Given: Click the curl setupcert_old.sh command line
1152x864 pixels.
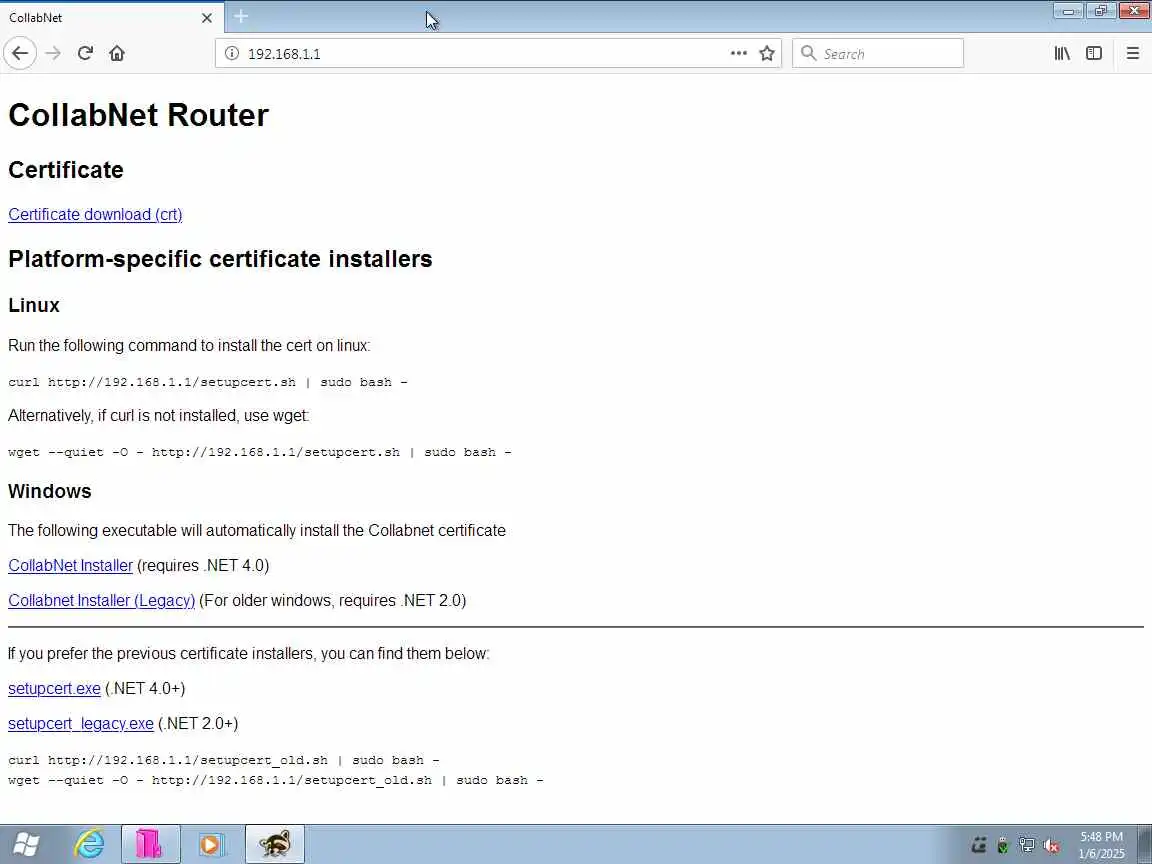Looking at the screenshot, I should (224, 760).
